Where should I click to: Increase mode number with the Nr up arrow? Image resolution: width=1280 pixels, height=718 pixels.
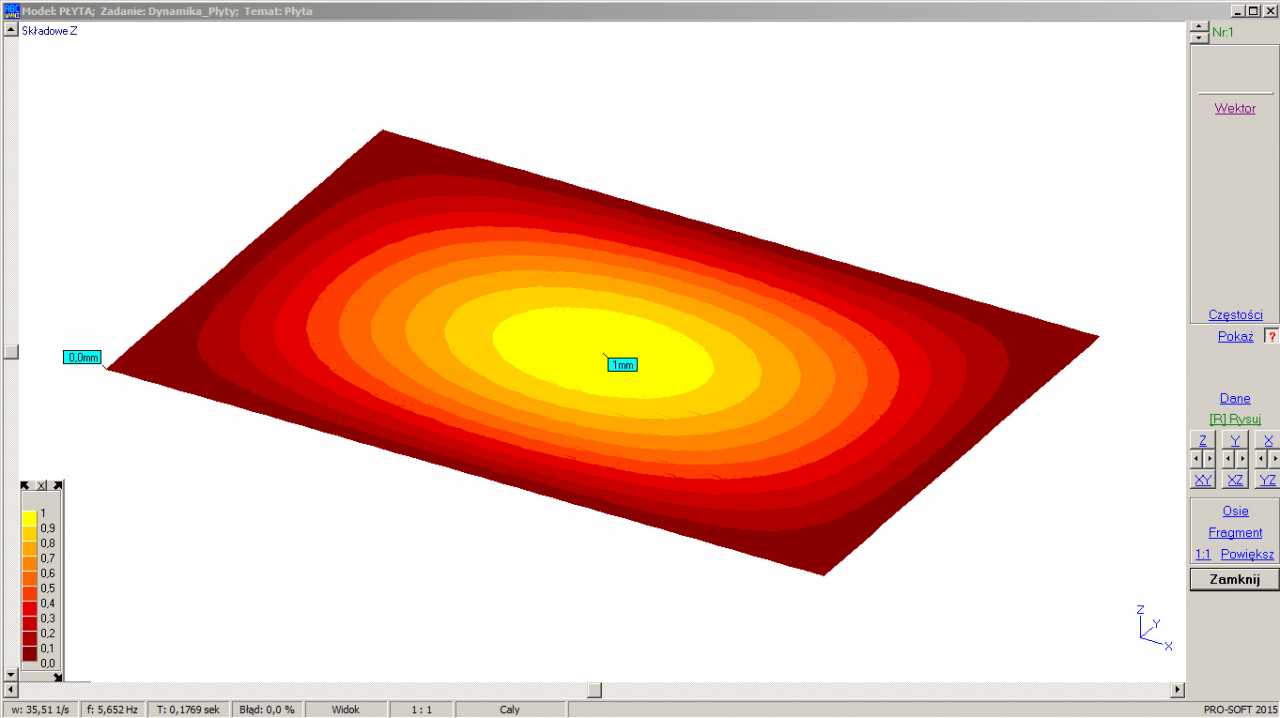pos(1199,27)
